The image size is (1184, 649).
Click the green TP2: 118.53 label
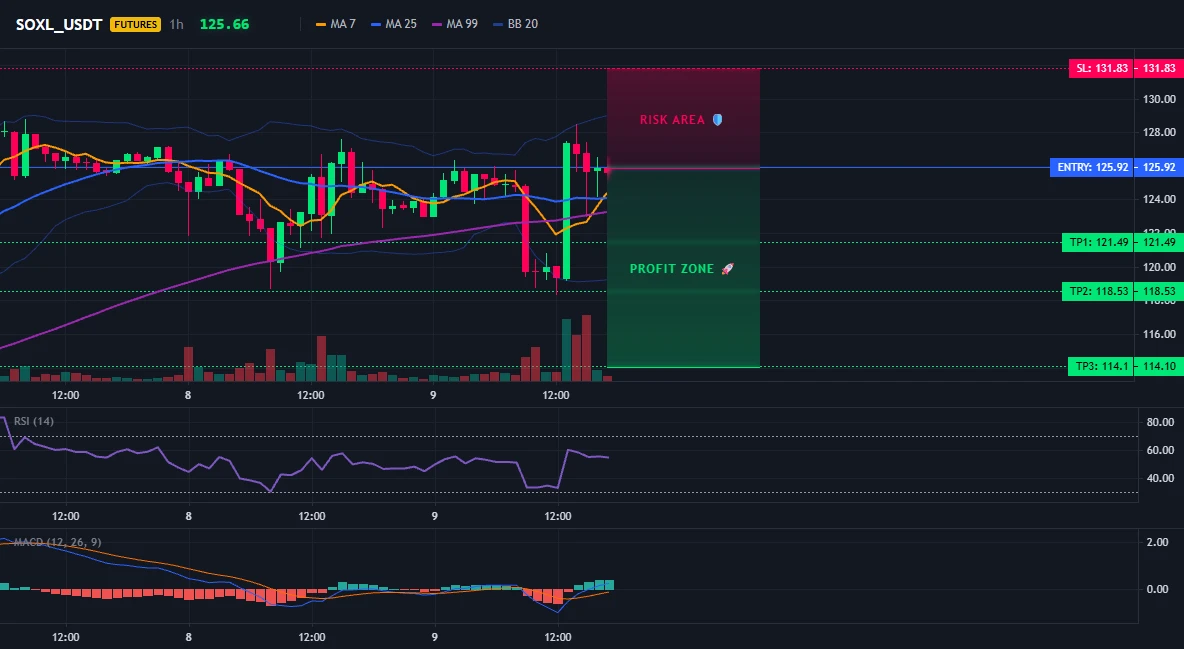(x=1099, y=291)
